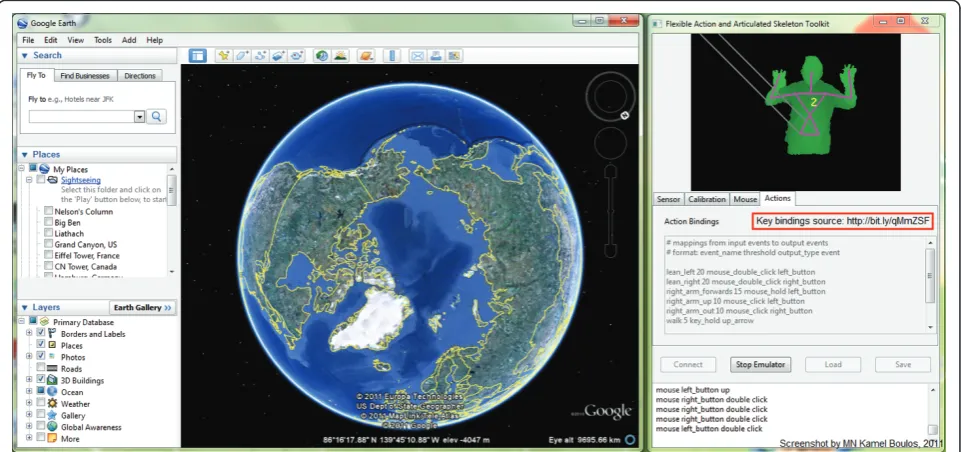Collapse the Primary Database tree node
The height and width of the screenshot is (452, 961).
coord(22,322)
